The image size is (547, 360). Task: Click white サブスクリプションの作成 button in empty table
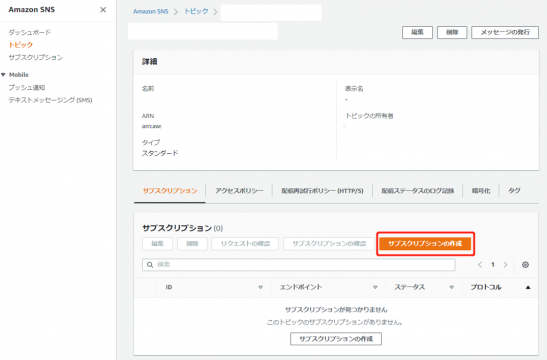coord(336,339)
